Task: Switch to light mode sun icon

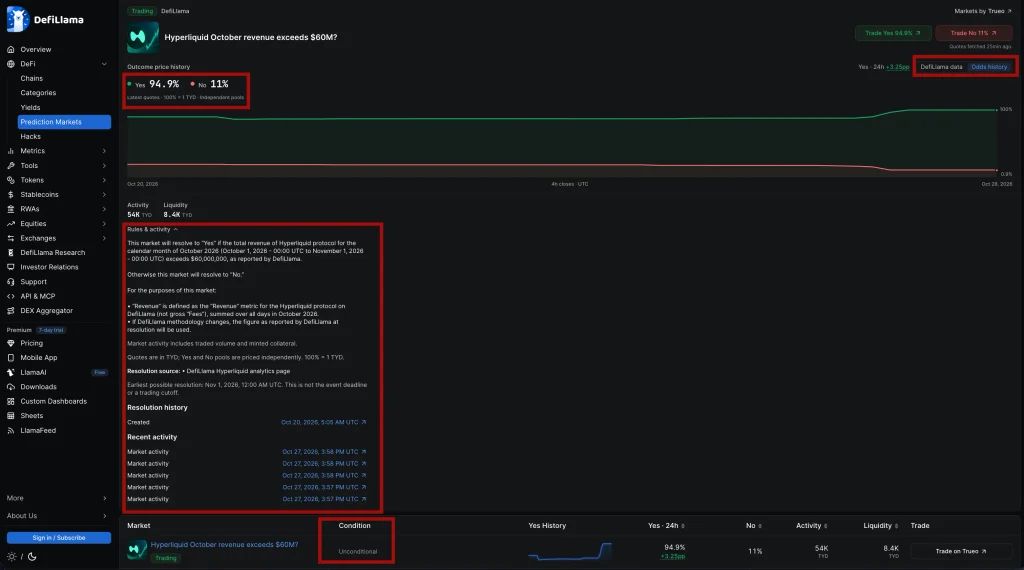Action: tap(11, 557)
